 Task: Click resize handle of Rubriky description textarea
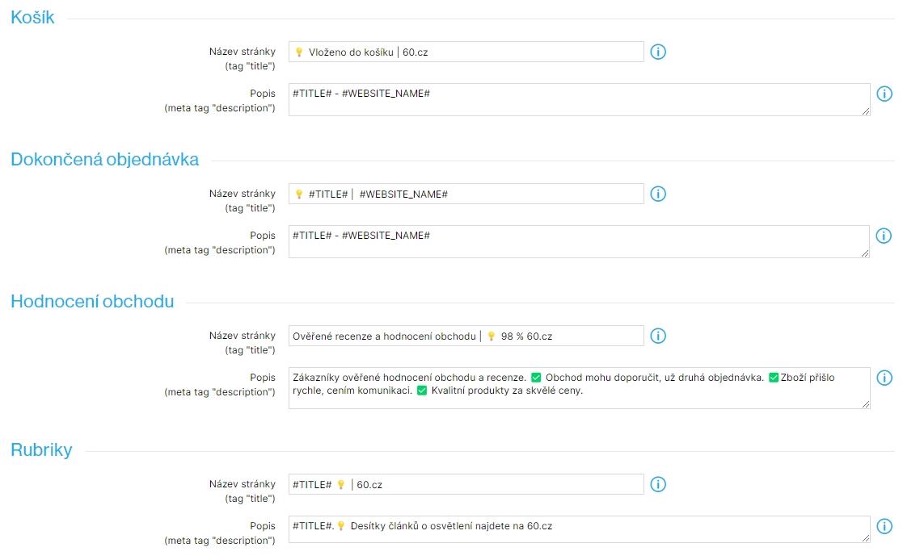[x=865, y=539]
